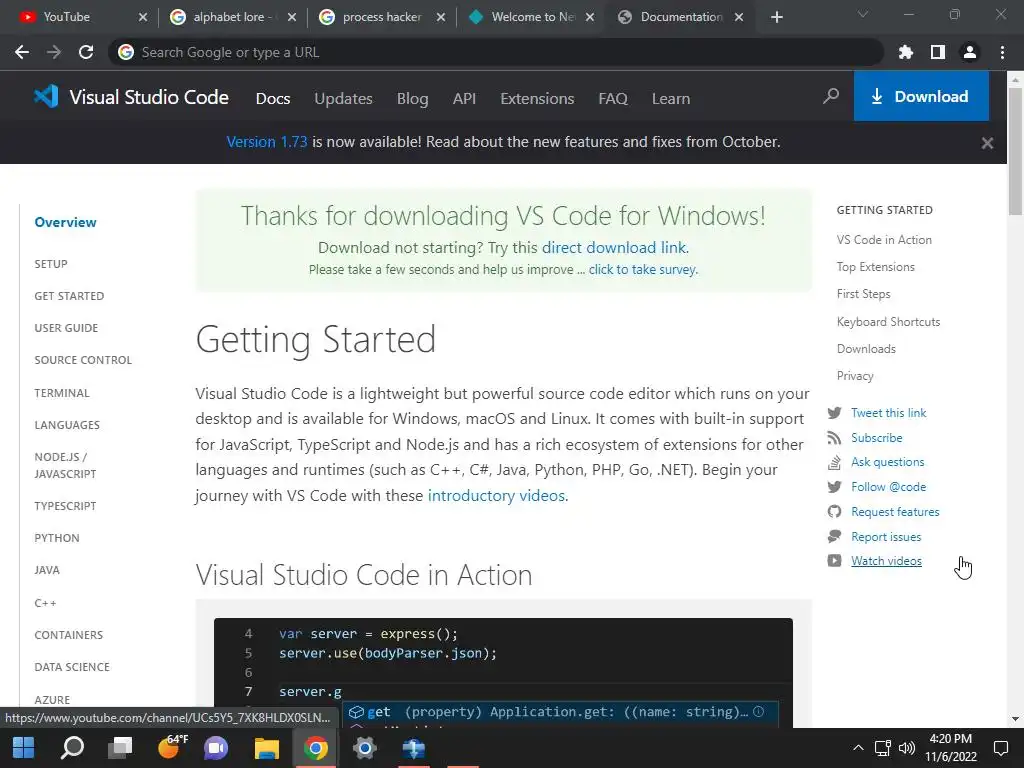Toggle the Chrome side panel icon
This screenshot has width=1024, height=768.
point(937,52)
